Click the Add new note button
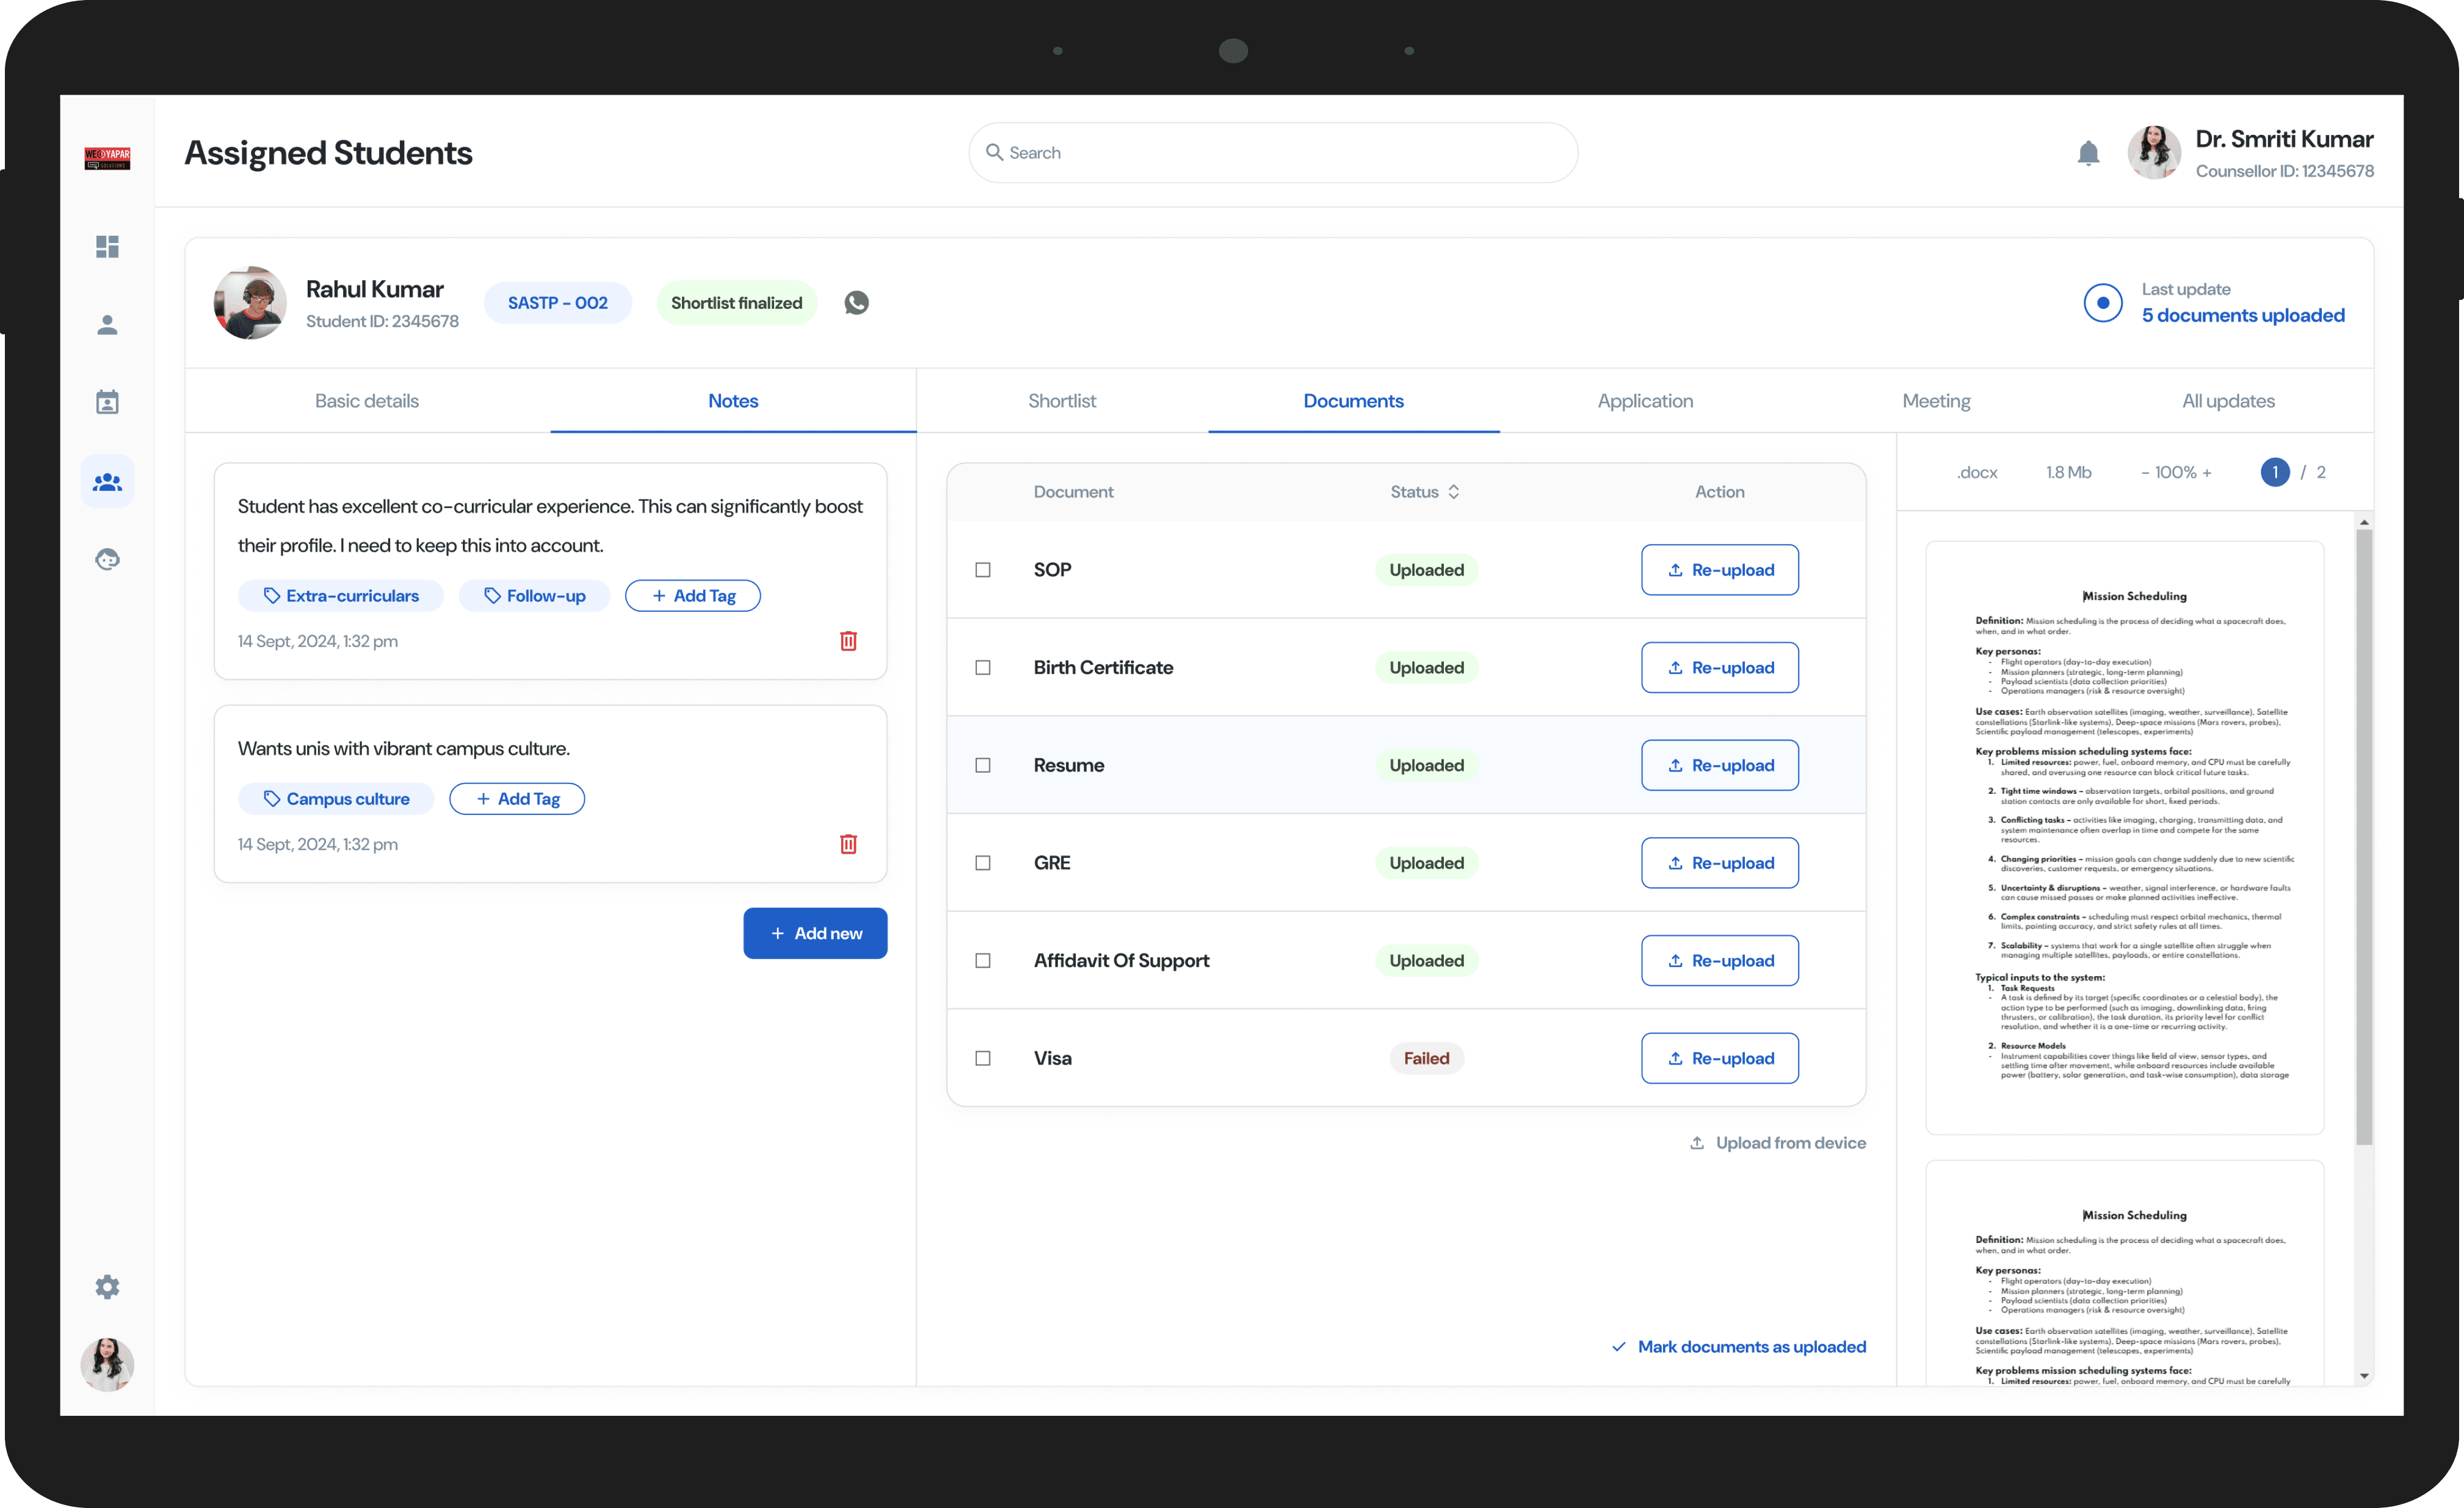2464x1508 pixels. pyautogui.click(x=815, y=933)
